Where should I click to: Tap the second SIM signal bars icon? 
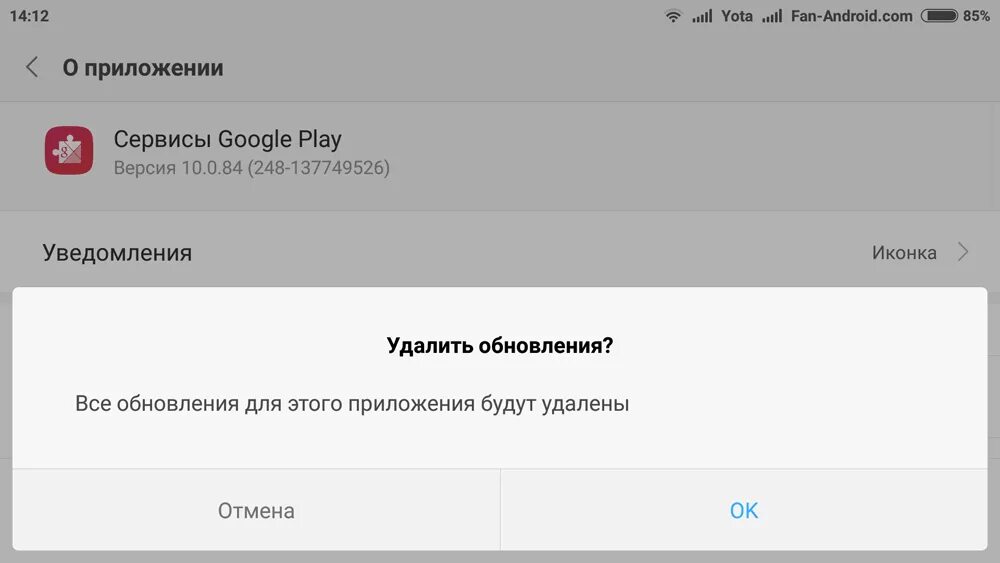coord(772,16)
